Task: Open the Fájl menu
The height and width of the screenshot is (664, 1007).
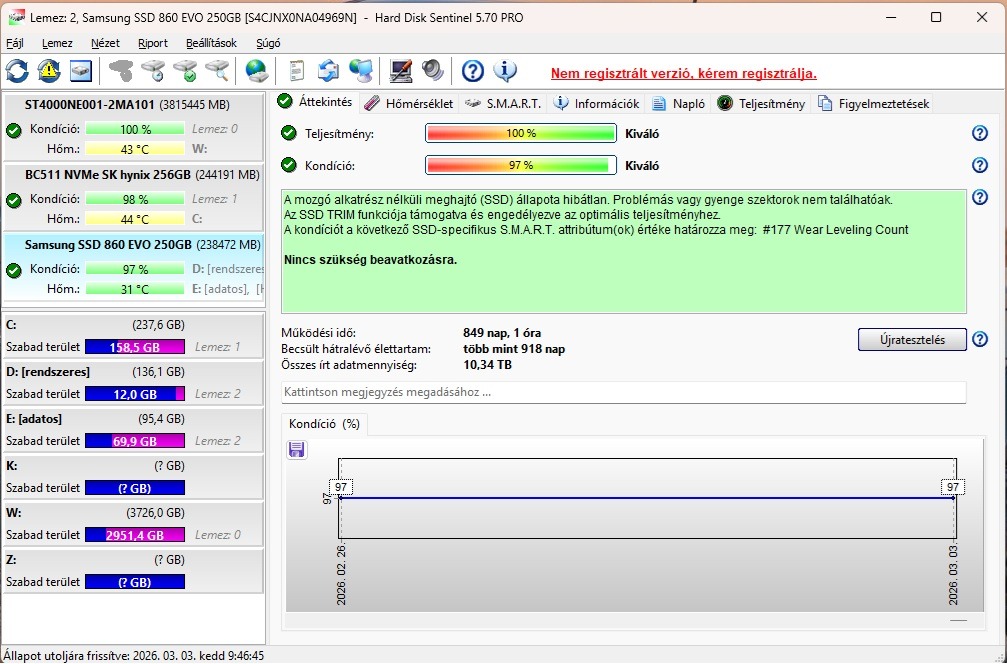Action: tap(15, 43)
